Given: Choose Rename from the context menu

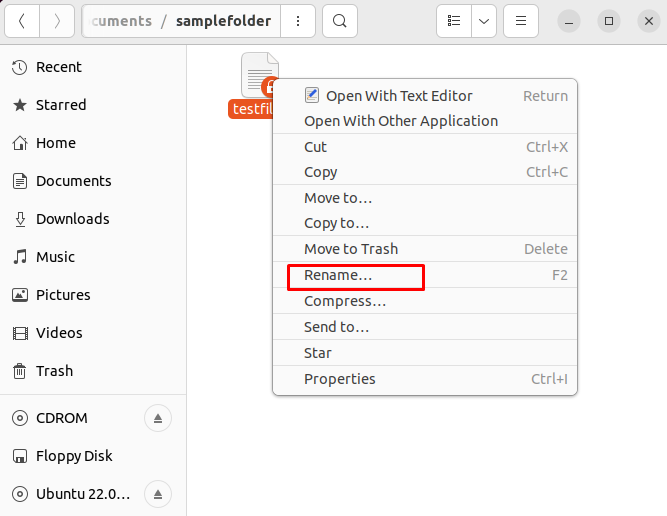Looking at the screenshot, I should [x=338, y=275].
